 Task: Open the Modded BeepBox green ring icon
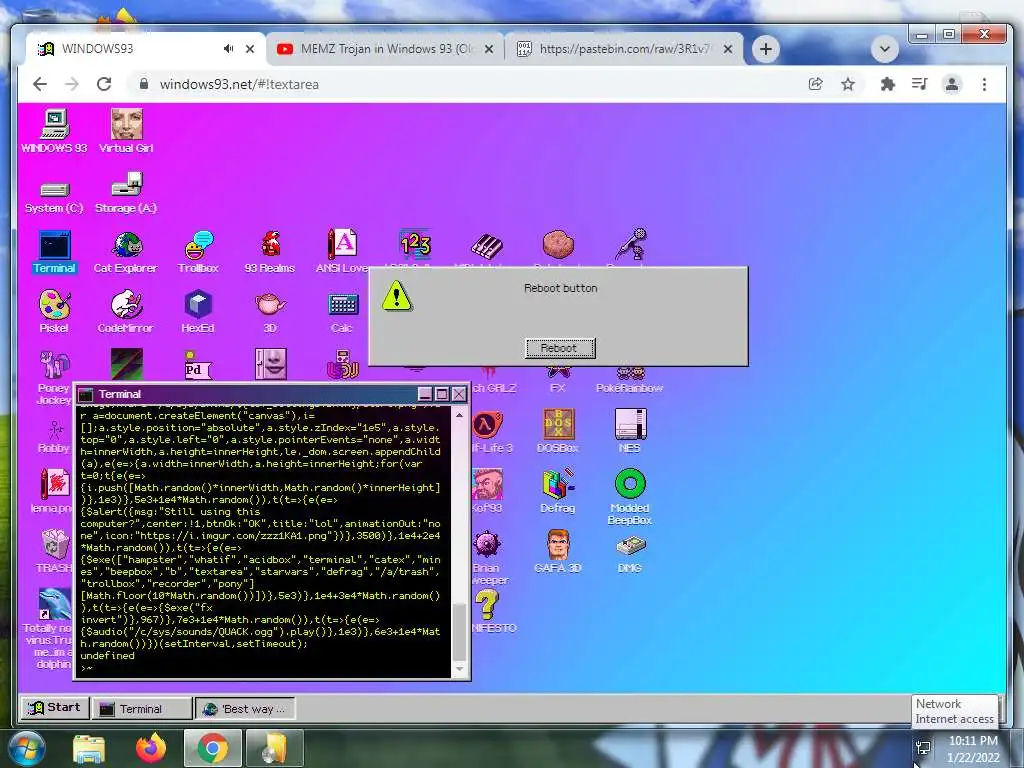tap(630, 497)
